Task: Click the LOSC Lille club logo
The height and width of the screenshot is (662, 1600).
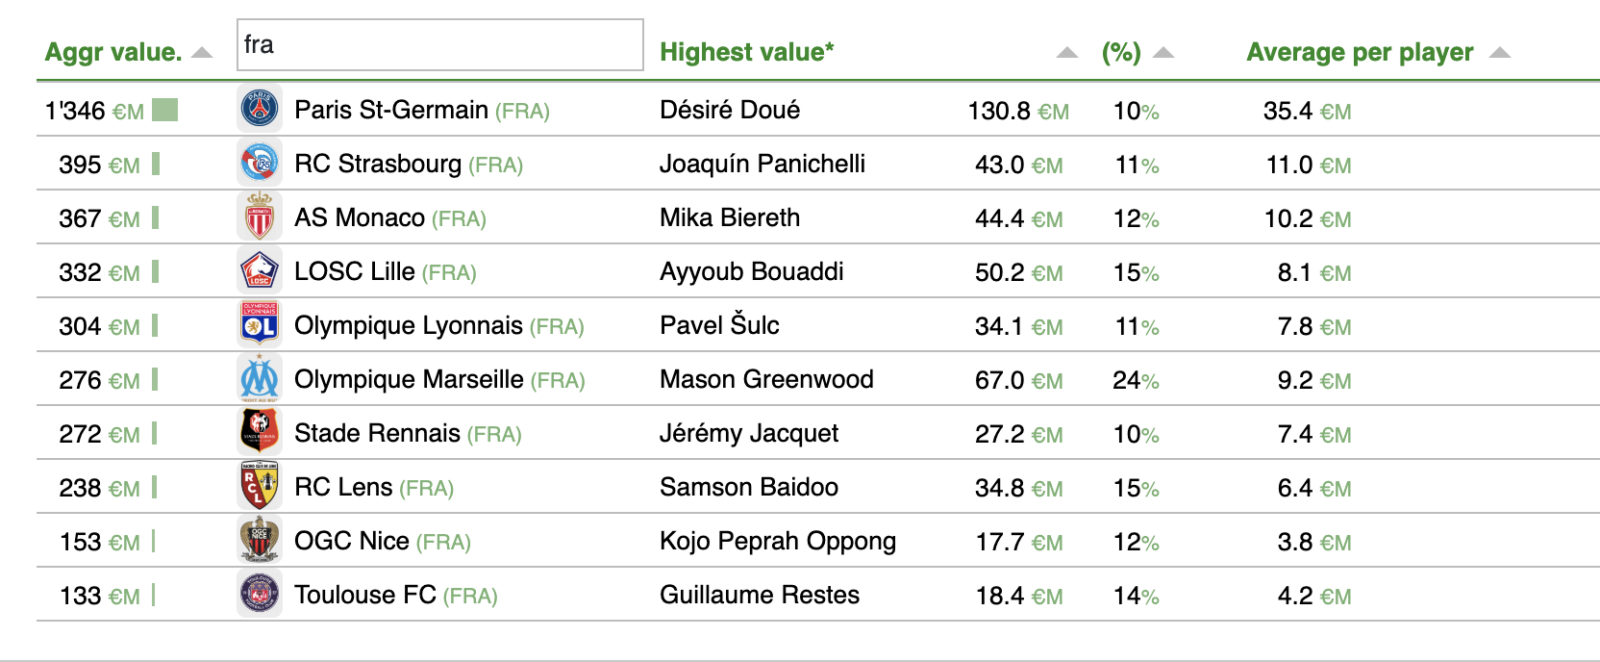Action: 260,271
